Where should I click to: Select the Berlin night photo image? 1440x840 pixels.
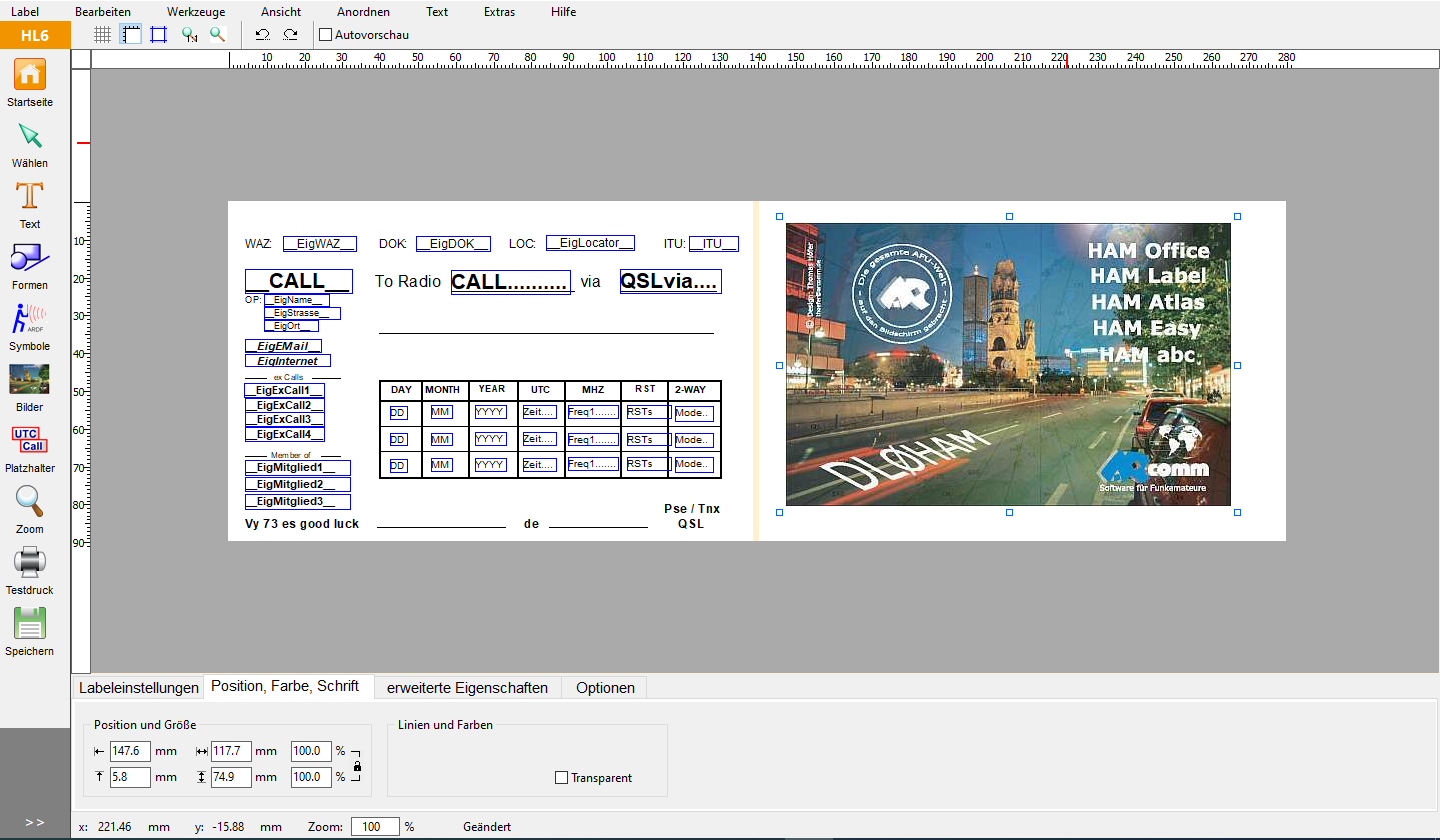point(1008,364)
